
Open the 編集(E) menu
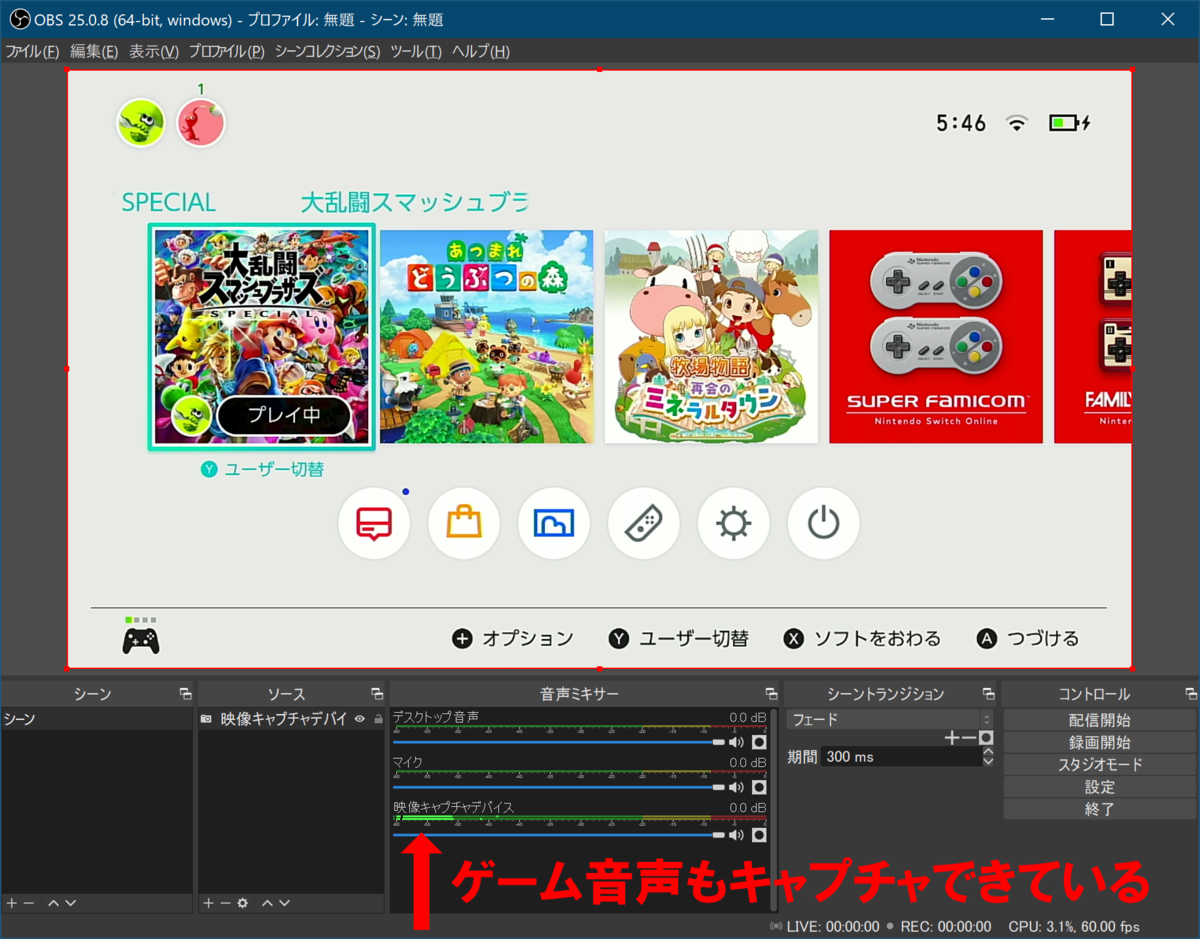(94, 52)
